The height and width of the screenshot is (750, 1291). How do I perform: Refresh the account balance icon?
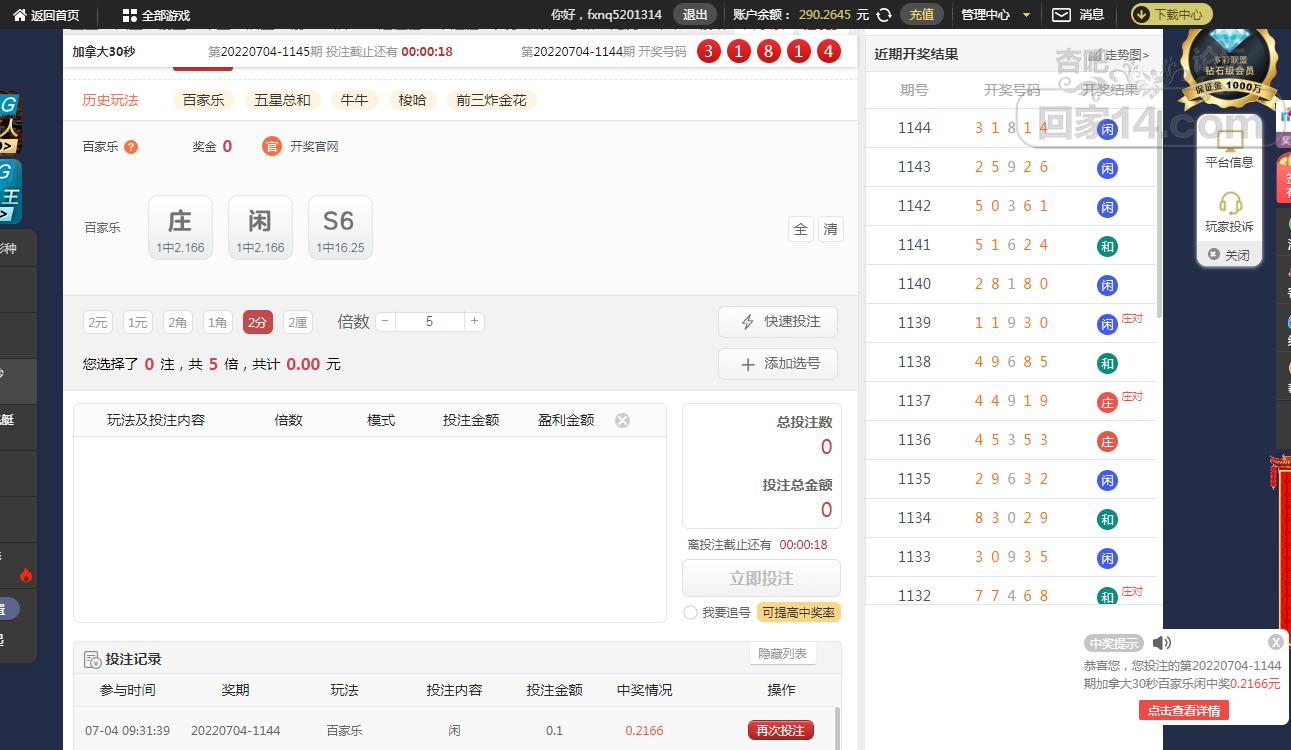[884, 15]
